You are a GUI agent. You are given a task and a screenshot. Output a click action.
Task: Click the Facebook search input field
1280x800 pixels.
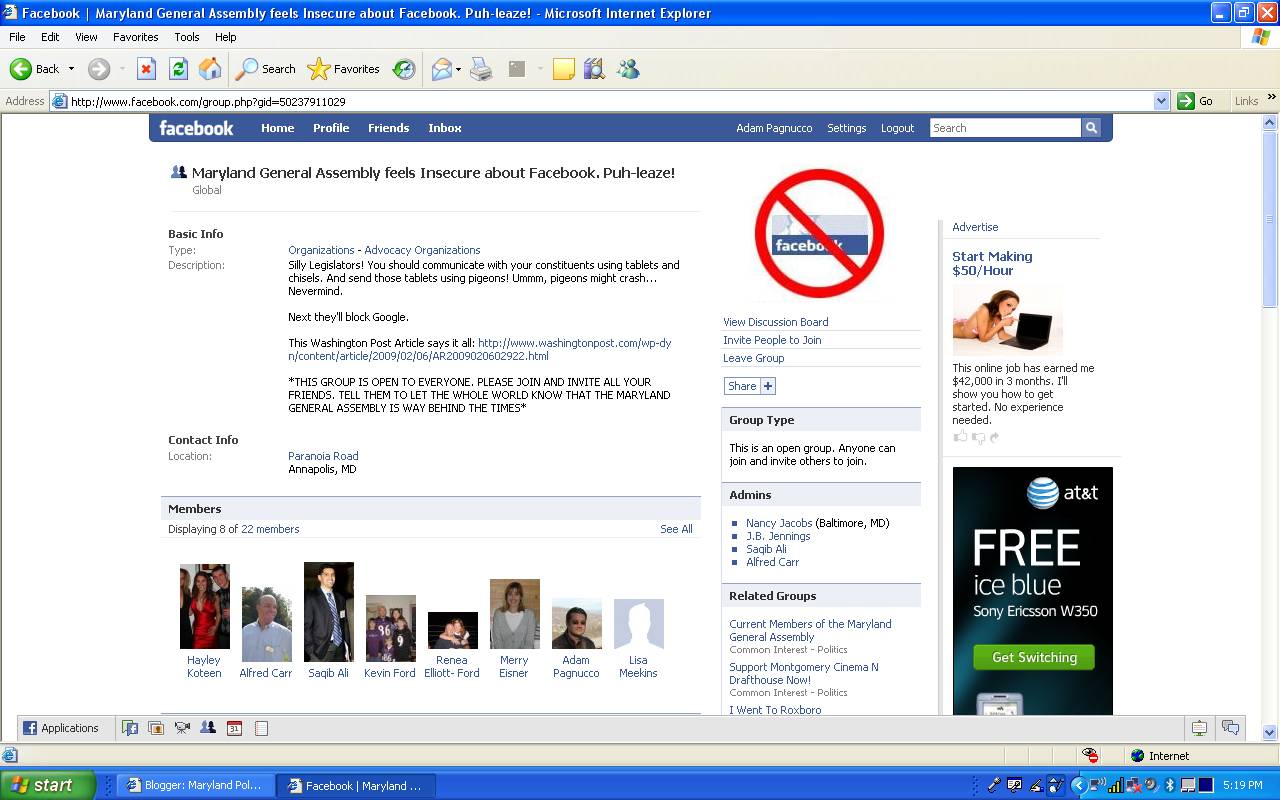point(1005,128)
